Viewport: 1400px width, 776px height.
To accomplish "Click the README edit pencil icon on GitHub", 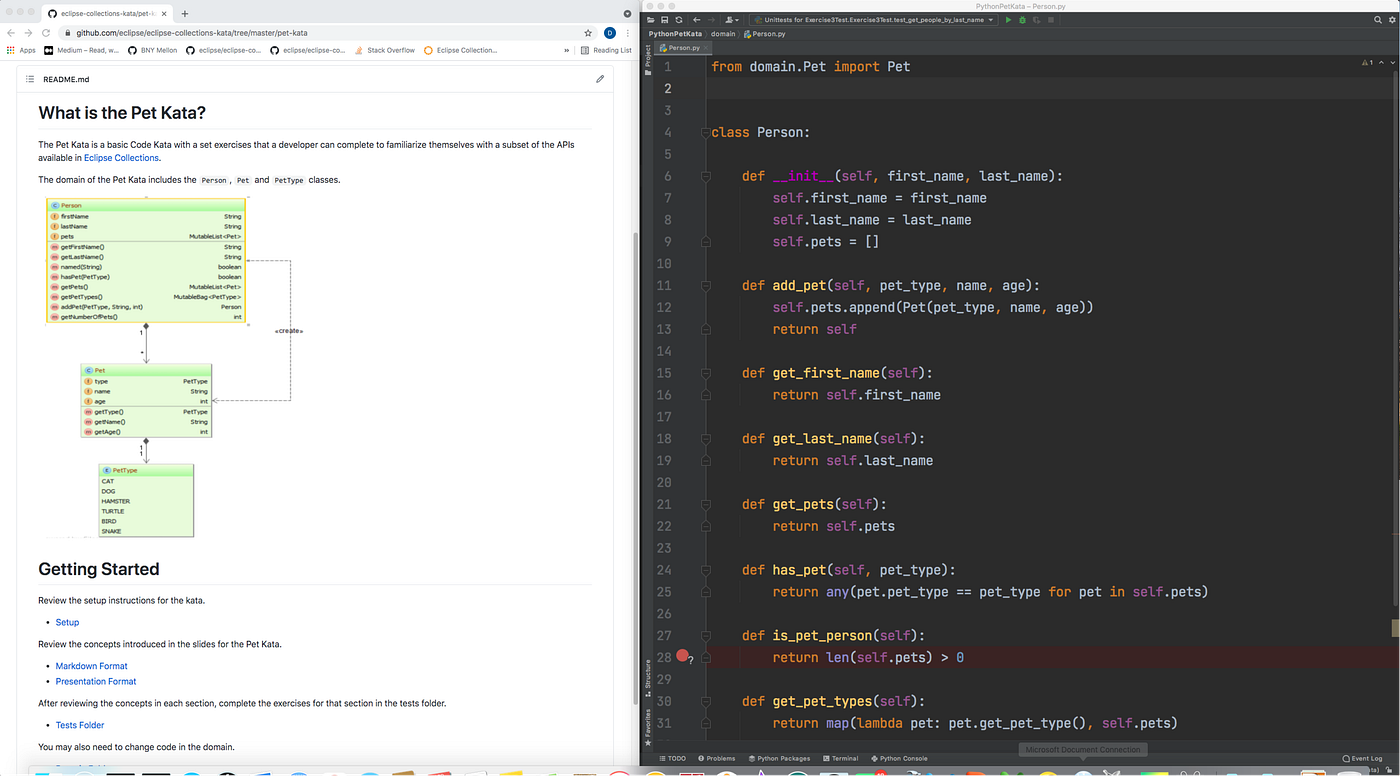I will point(600,79).
